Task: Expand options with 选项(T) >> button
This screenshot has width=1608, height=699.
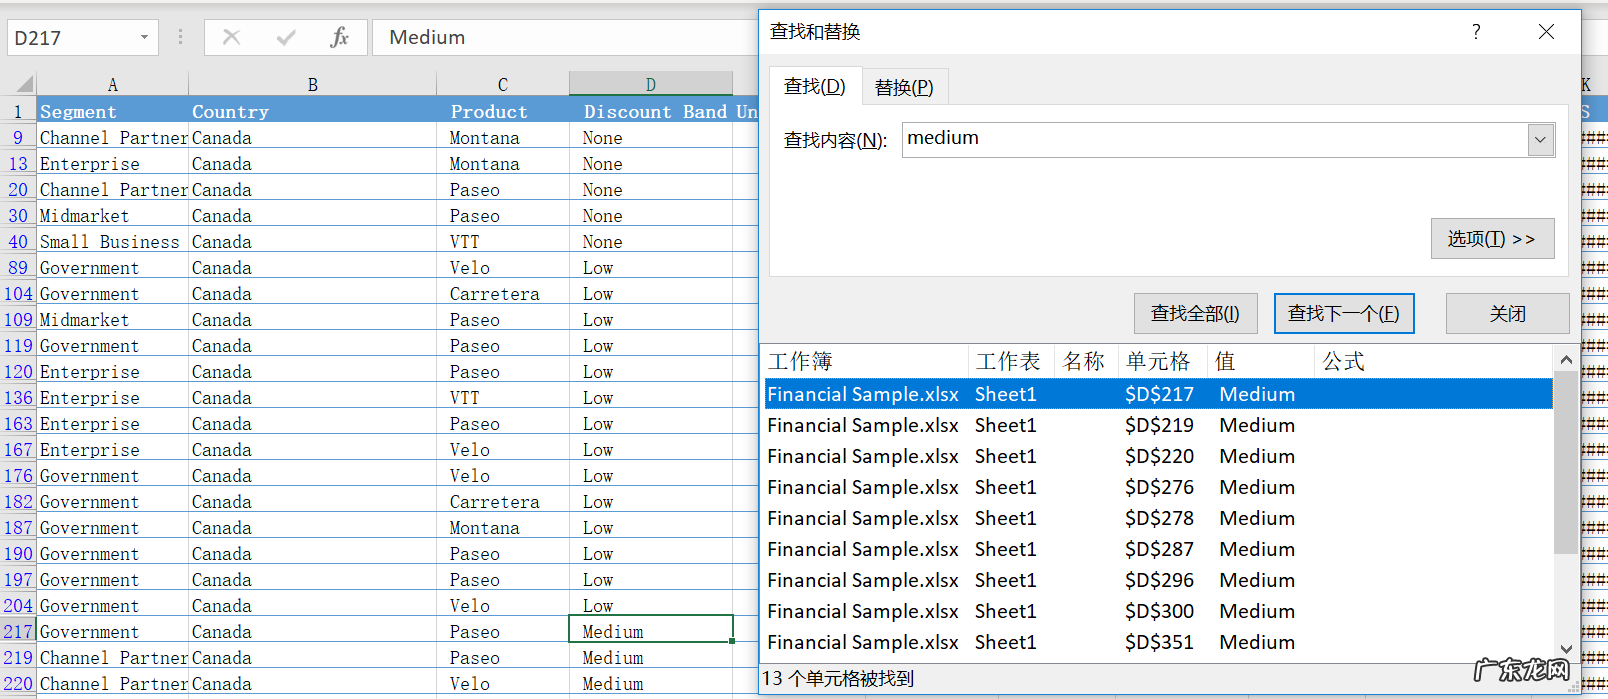Action: (x=1491, y=239)
